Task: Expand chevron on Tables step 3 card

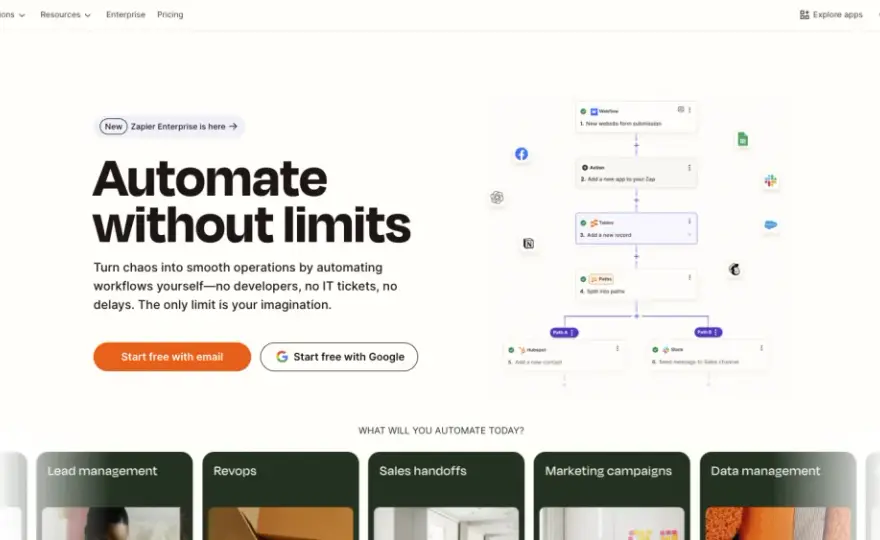Action: (690, 235)
